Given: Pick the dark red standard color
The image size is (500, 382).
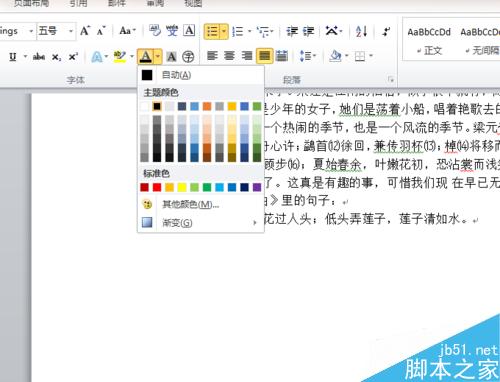Looking at the screenshot, I should (x=144, y=187).
